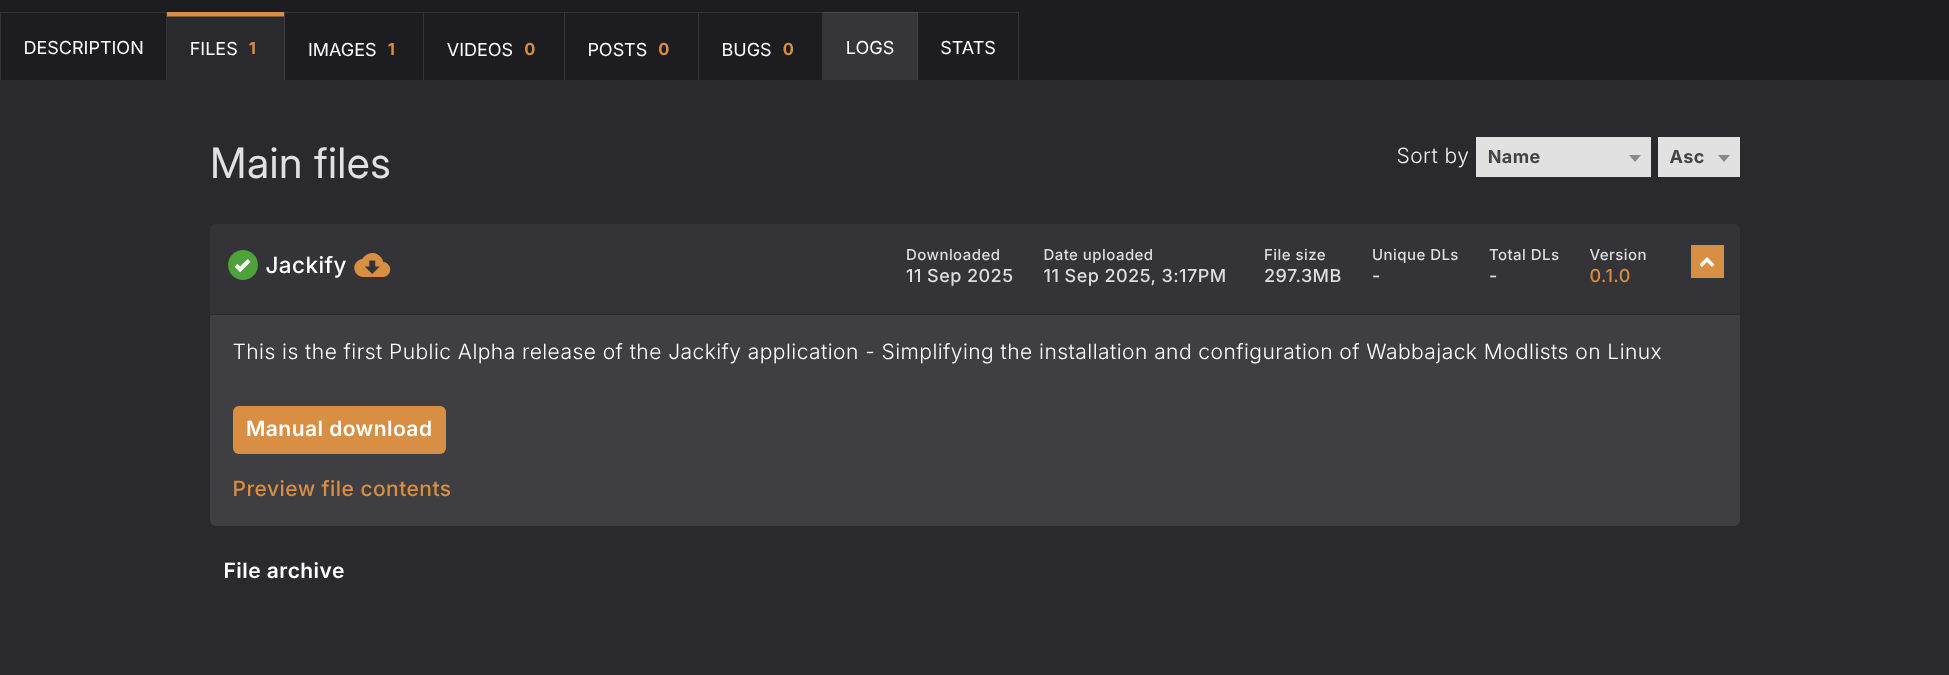The image size is (1949, 675).
Task: Open the Images tab
Action: [x=353, y=48]
